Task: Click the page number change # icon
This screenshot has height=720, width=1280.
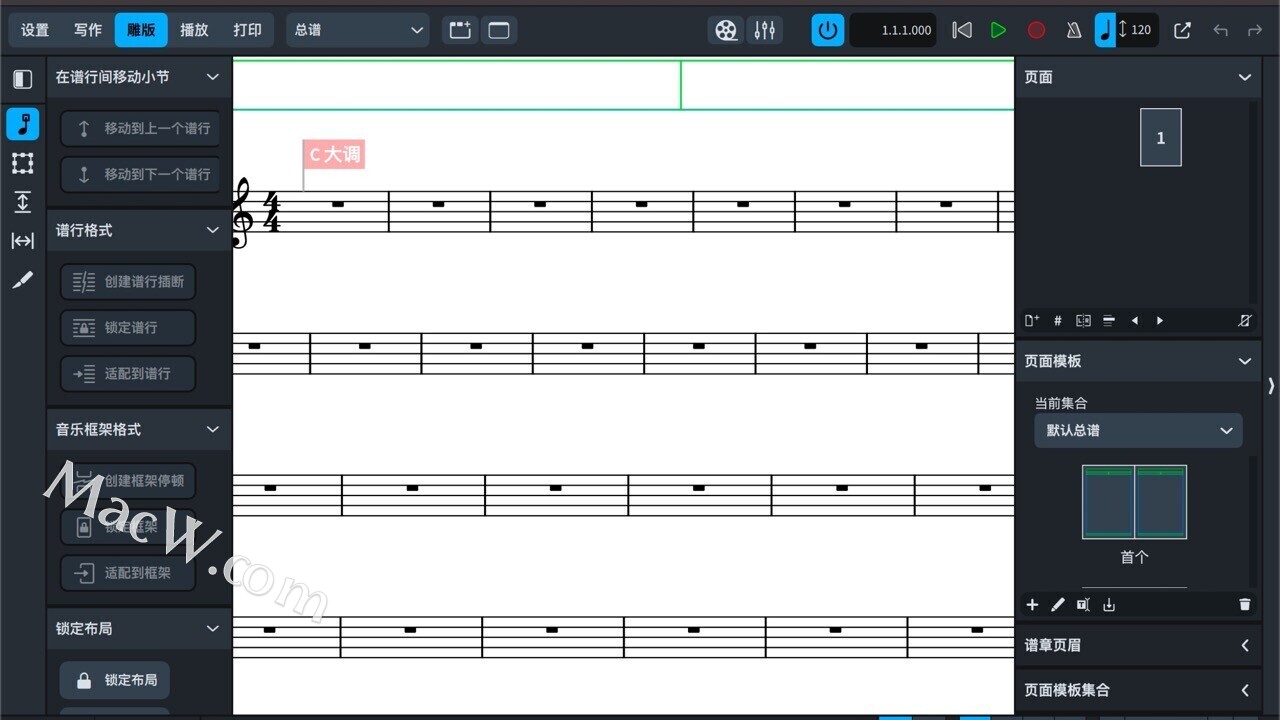Action: [1058, 321]
